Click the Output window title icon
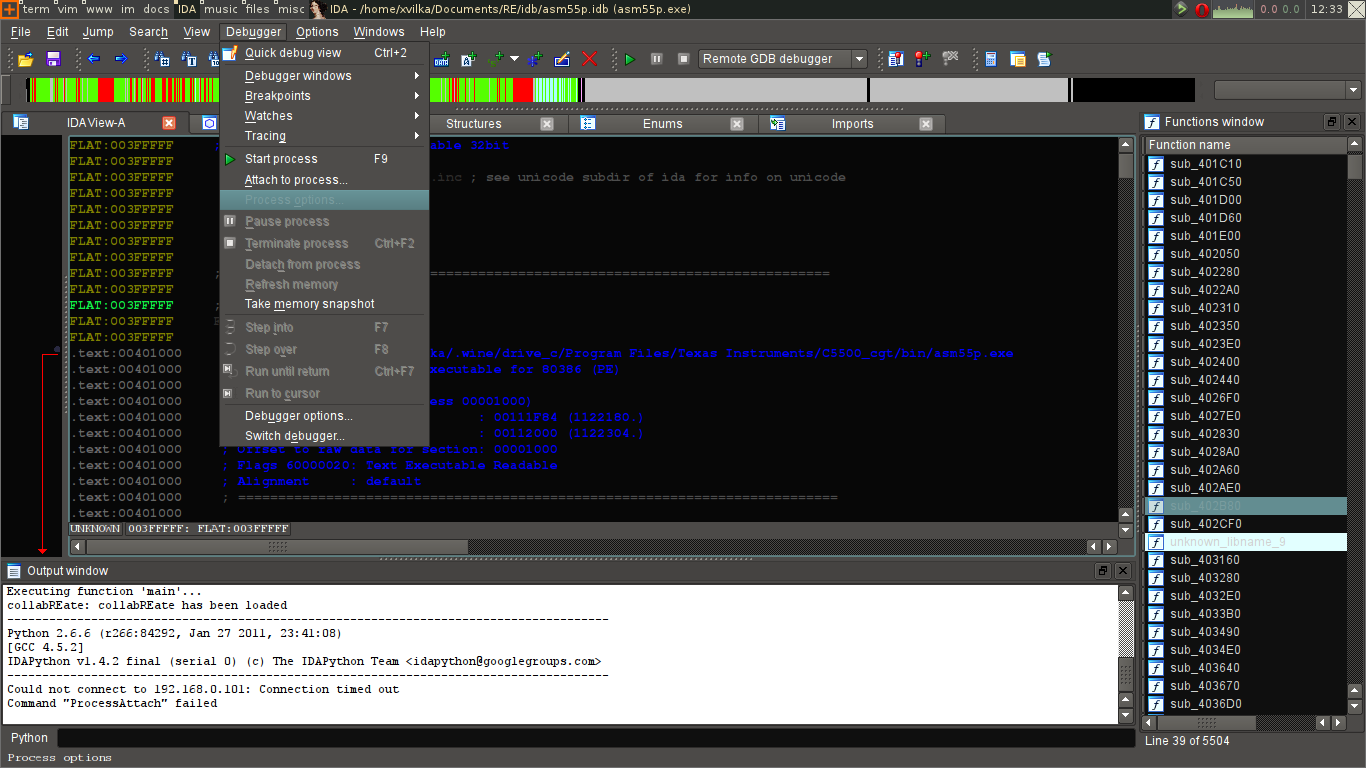 click(14, 571)
